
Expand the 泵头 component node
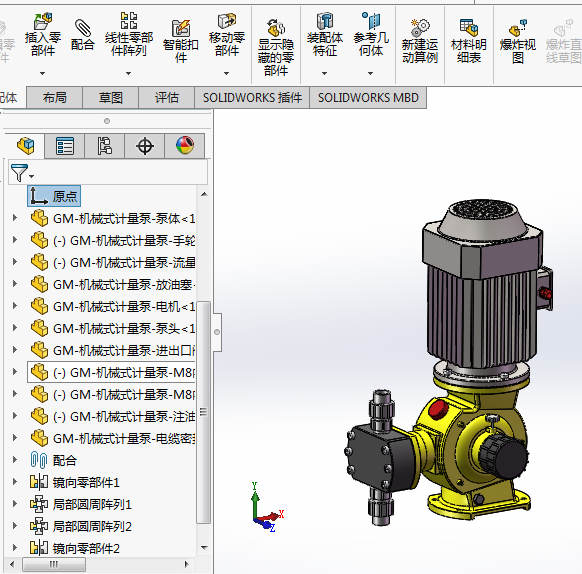[15, 327]
